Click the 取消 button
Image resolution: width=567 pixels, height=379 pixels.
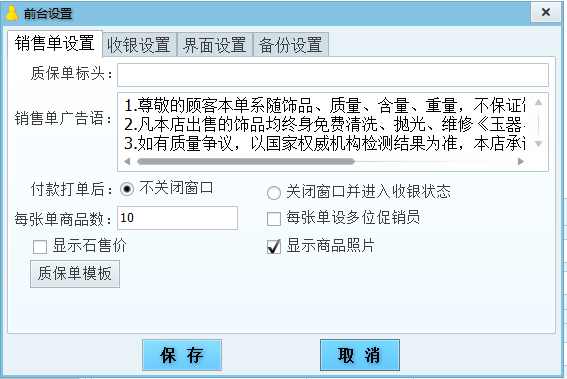[360, 355]
